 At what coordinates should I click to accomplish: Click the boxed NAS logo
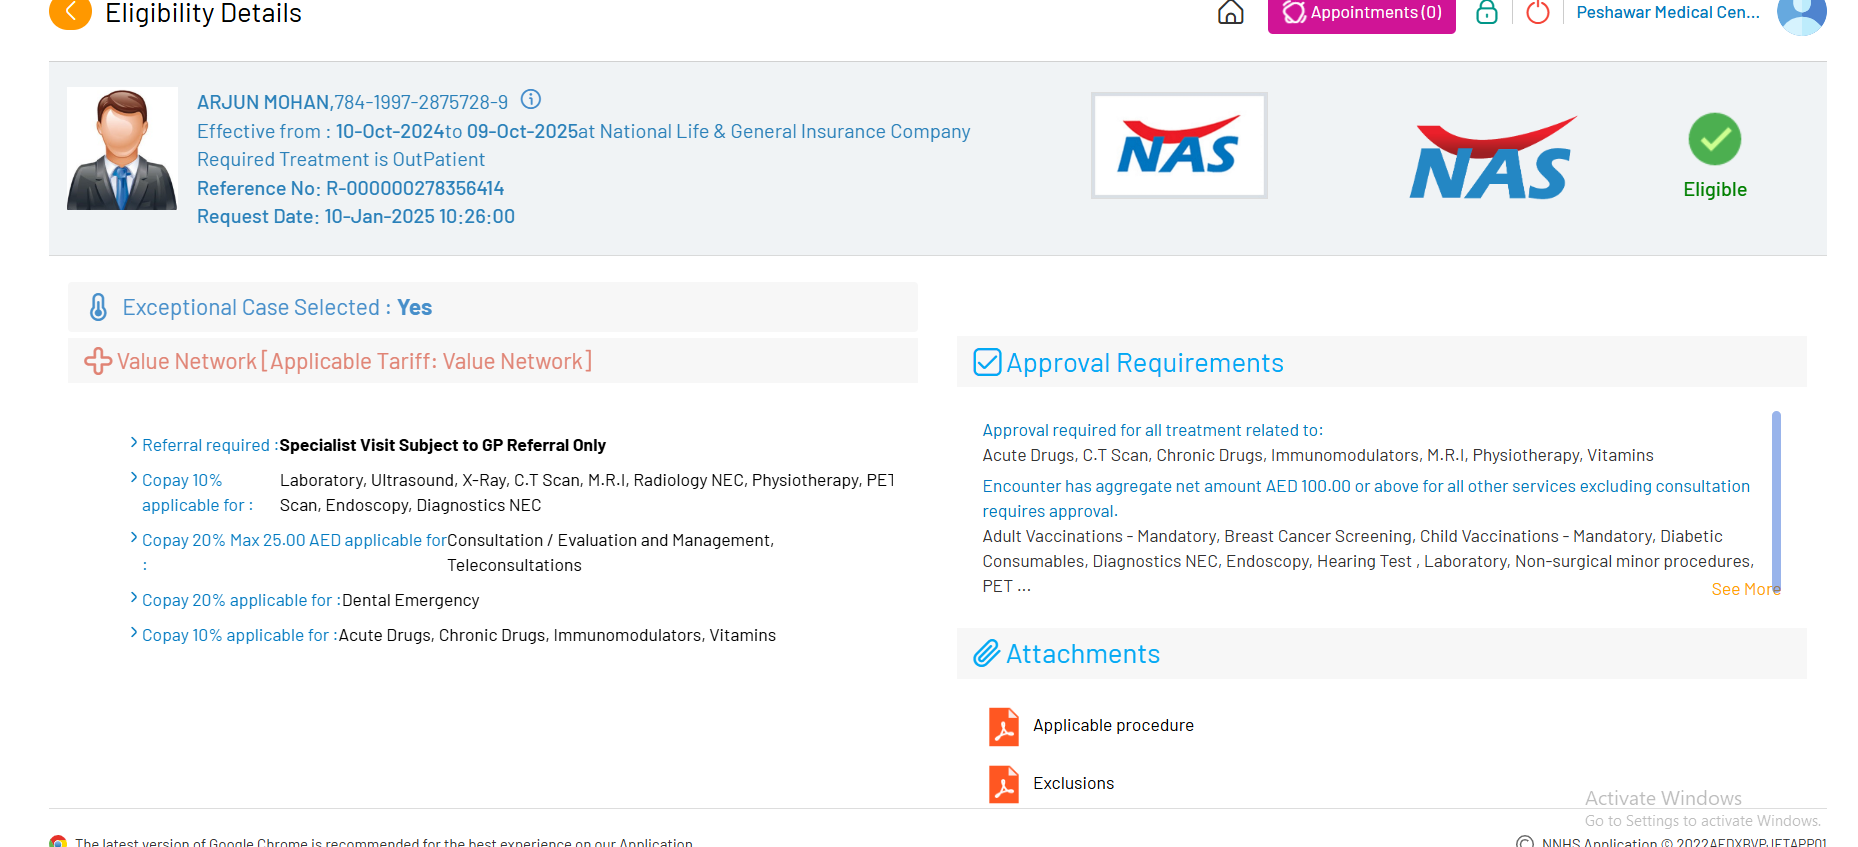click(1179, 146)
